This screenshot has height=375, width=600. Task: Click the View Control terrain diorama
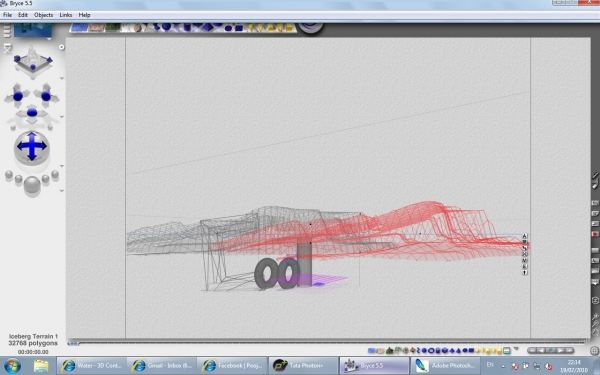tap(33, 61)
